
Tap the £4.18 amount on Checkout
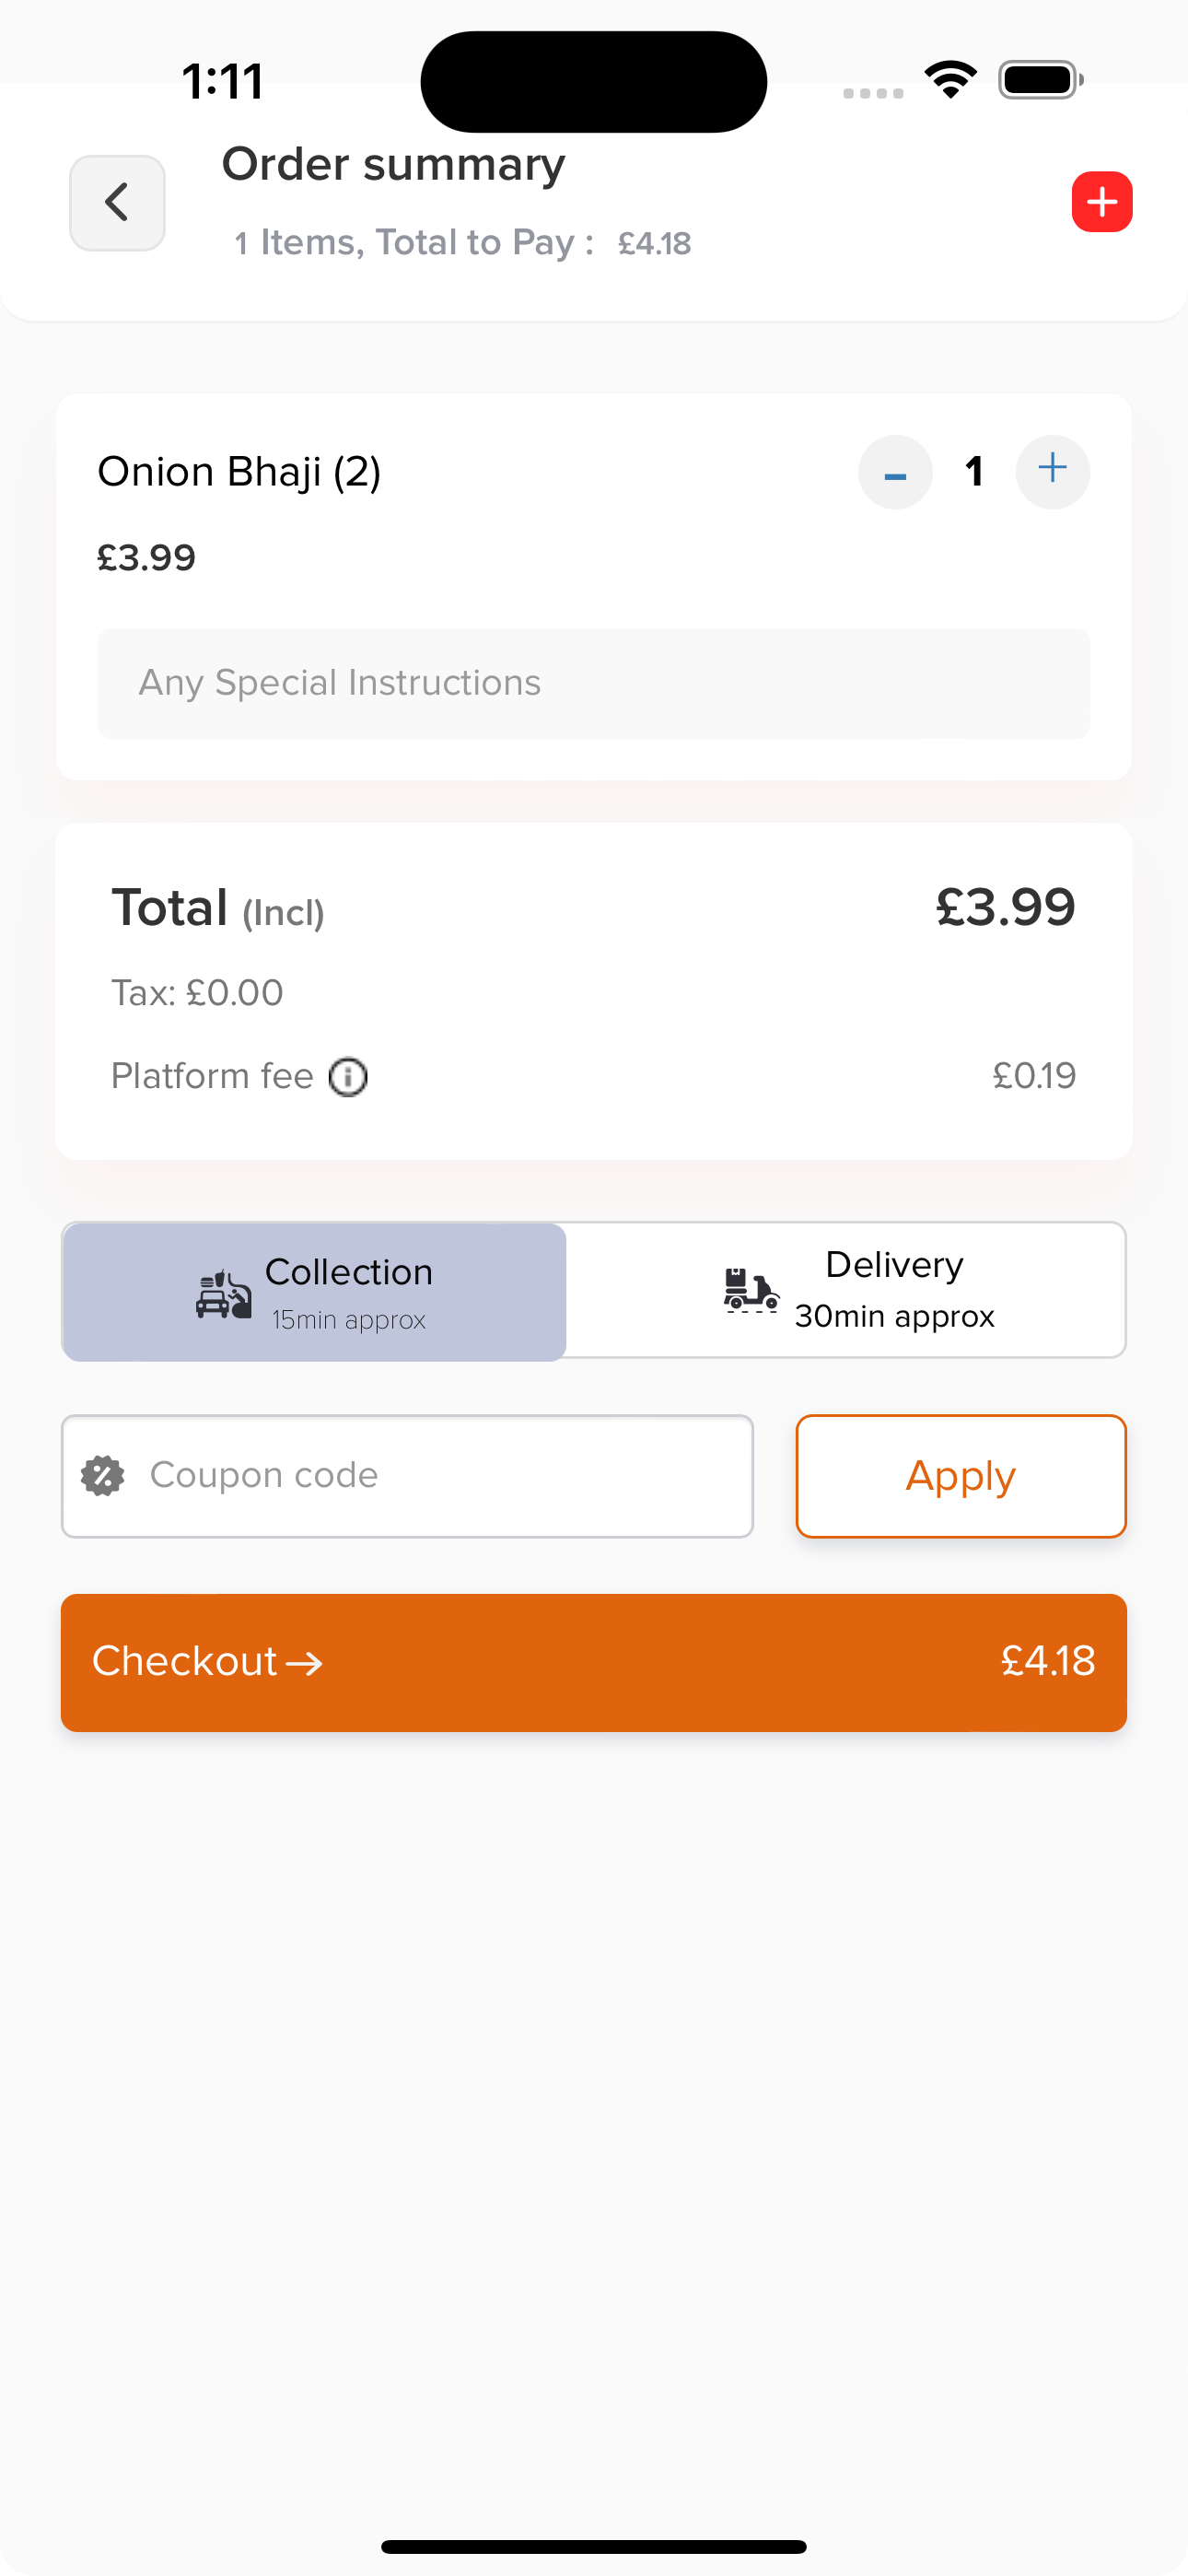pos(1048,1661)
